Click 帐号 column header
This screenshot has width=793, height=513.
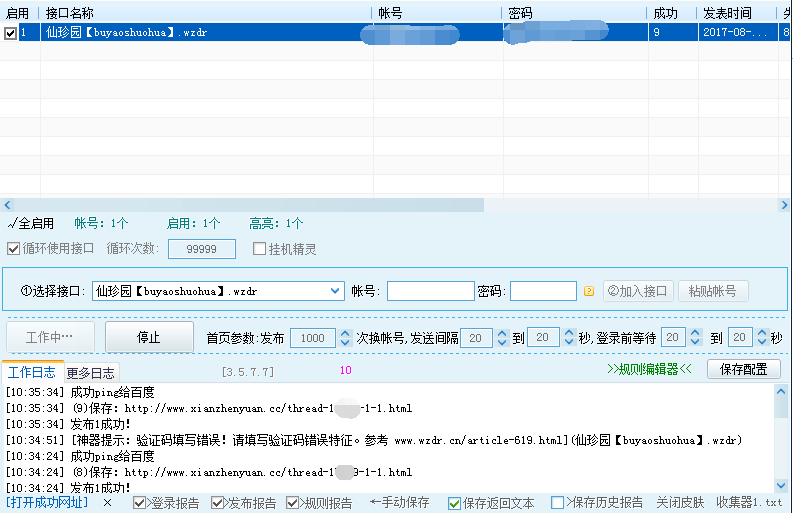point(390,13)
